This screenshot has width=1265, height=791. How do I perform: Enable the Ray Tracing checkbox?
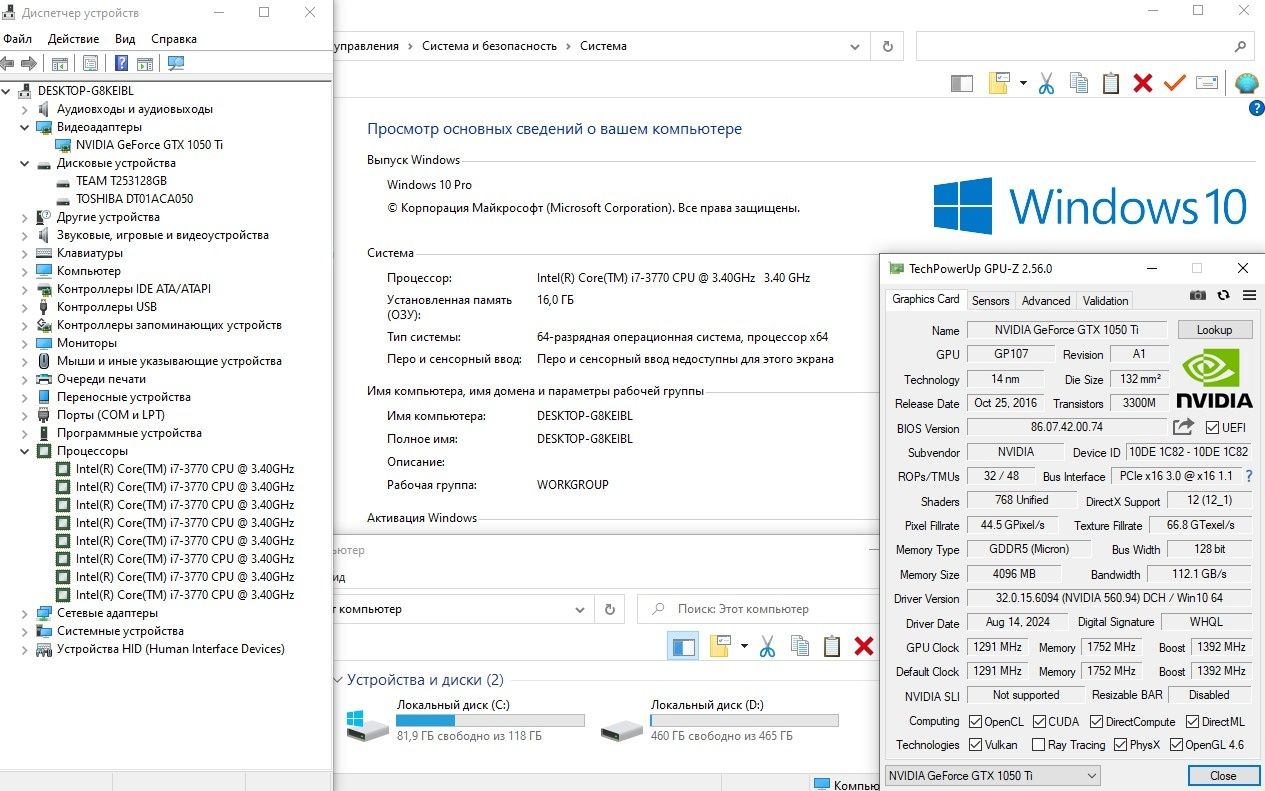point(1036,745)
